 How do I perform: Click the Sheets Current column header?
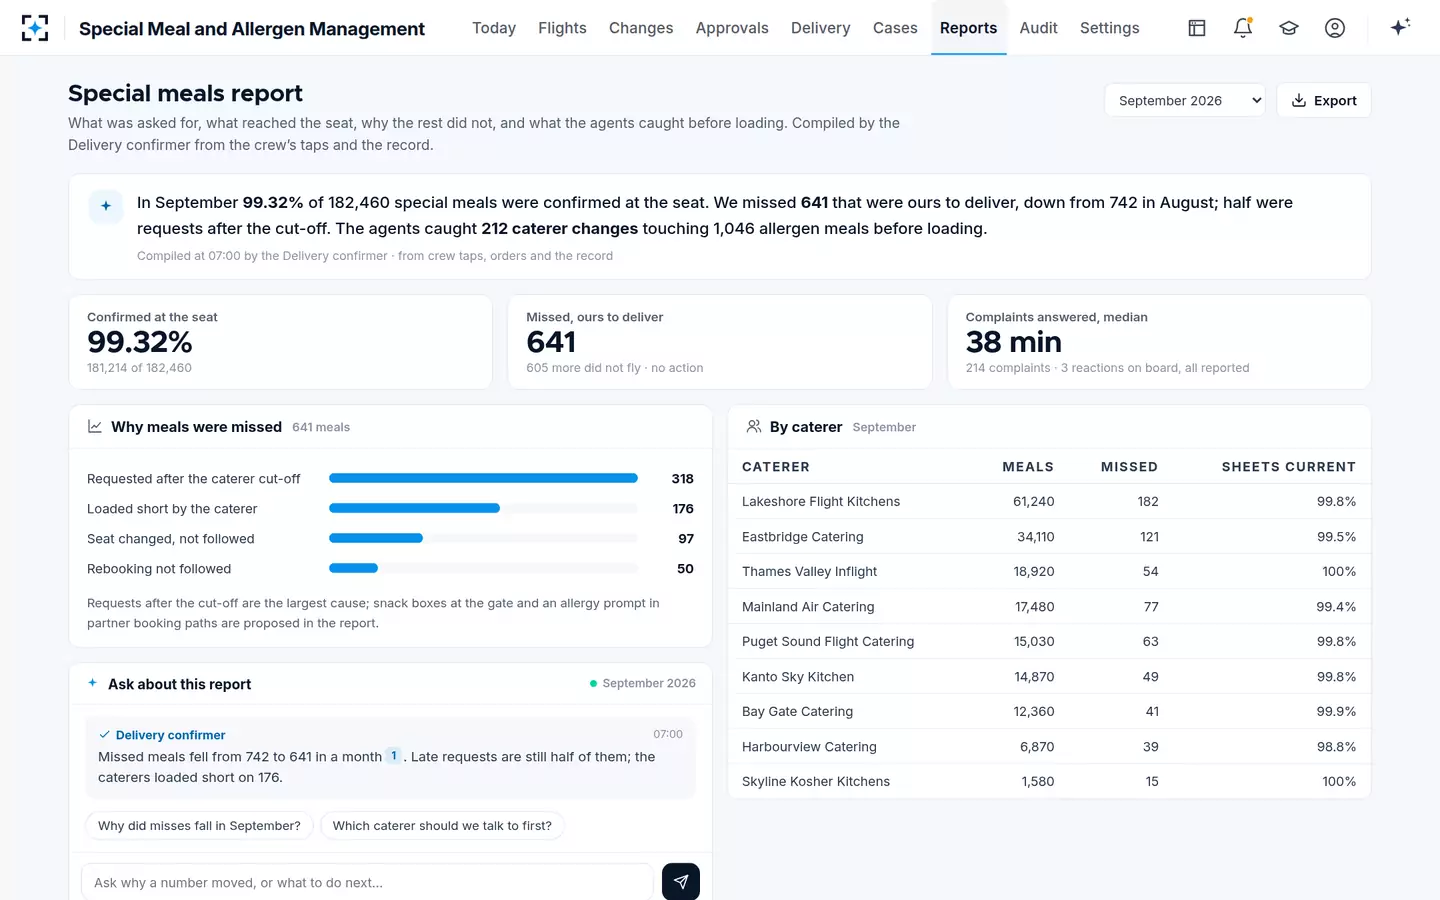click(x=1289, y=467)
